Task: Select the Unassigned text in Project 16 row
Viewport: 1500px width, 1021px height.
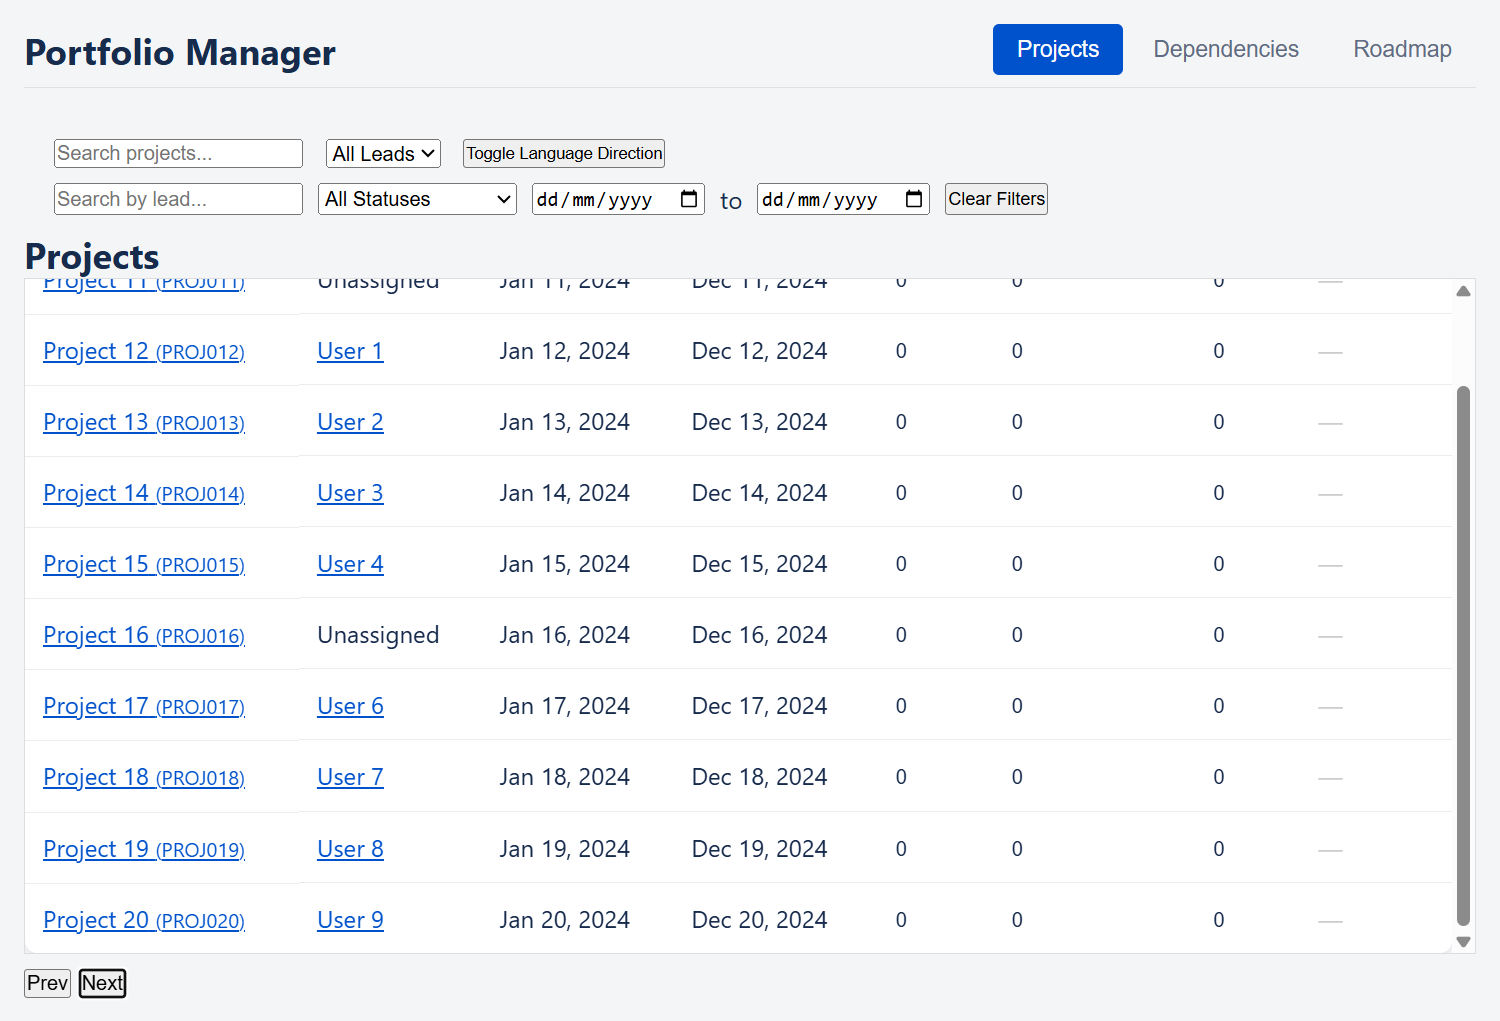Action: 378,635
